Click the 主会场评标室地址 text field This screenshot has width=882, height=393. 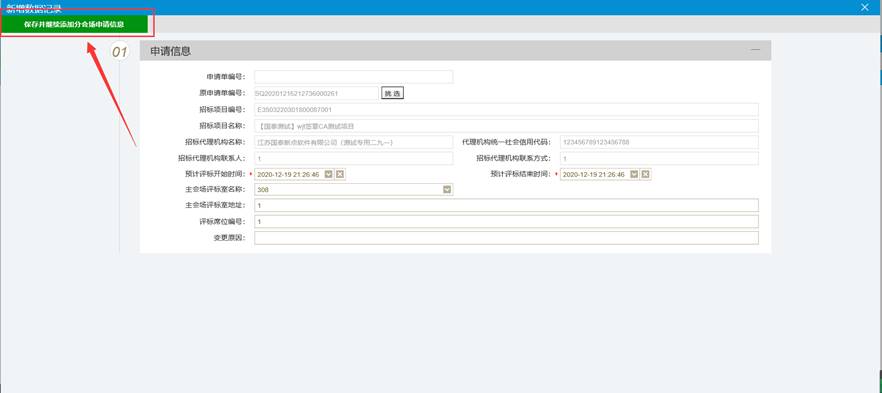506,206
